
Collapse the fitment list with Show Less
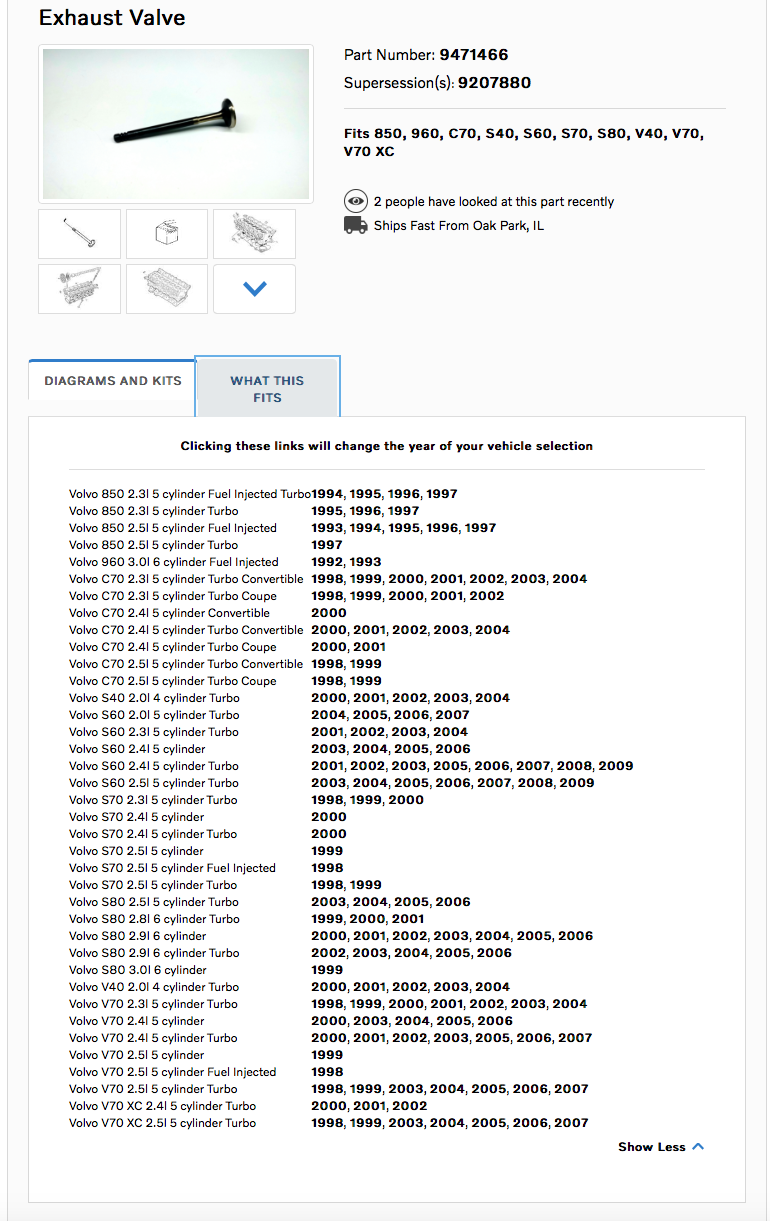[x=661, y=1147]
